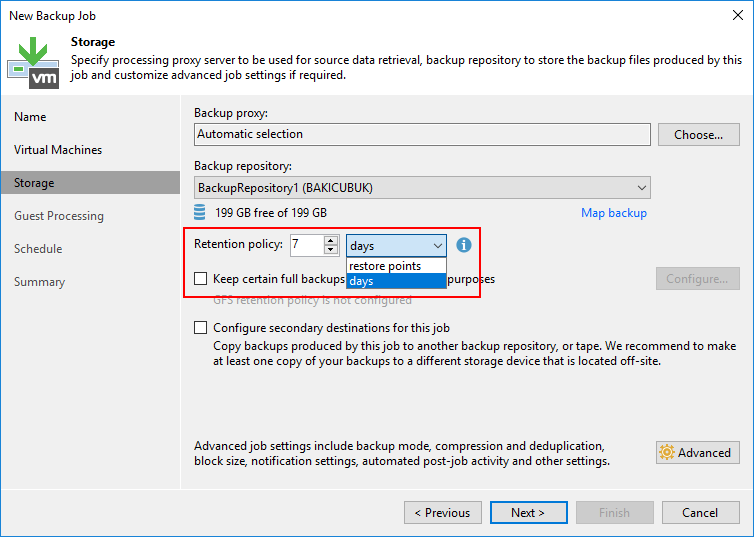Click the retention policy info icon

[x=463, y=245]
